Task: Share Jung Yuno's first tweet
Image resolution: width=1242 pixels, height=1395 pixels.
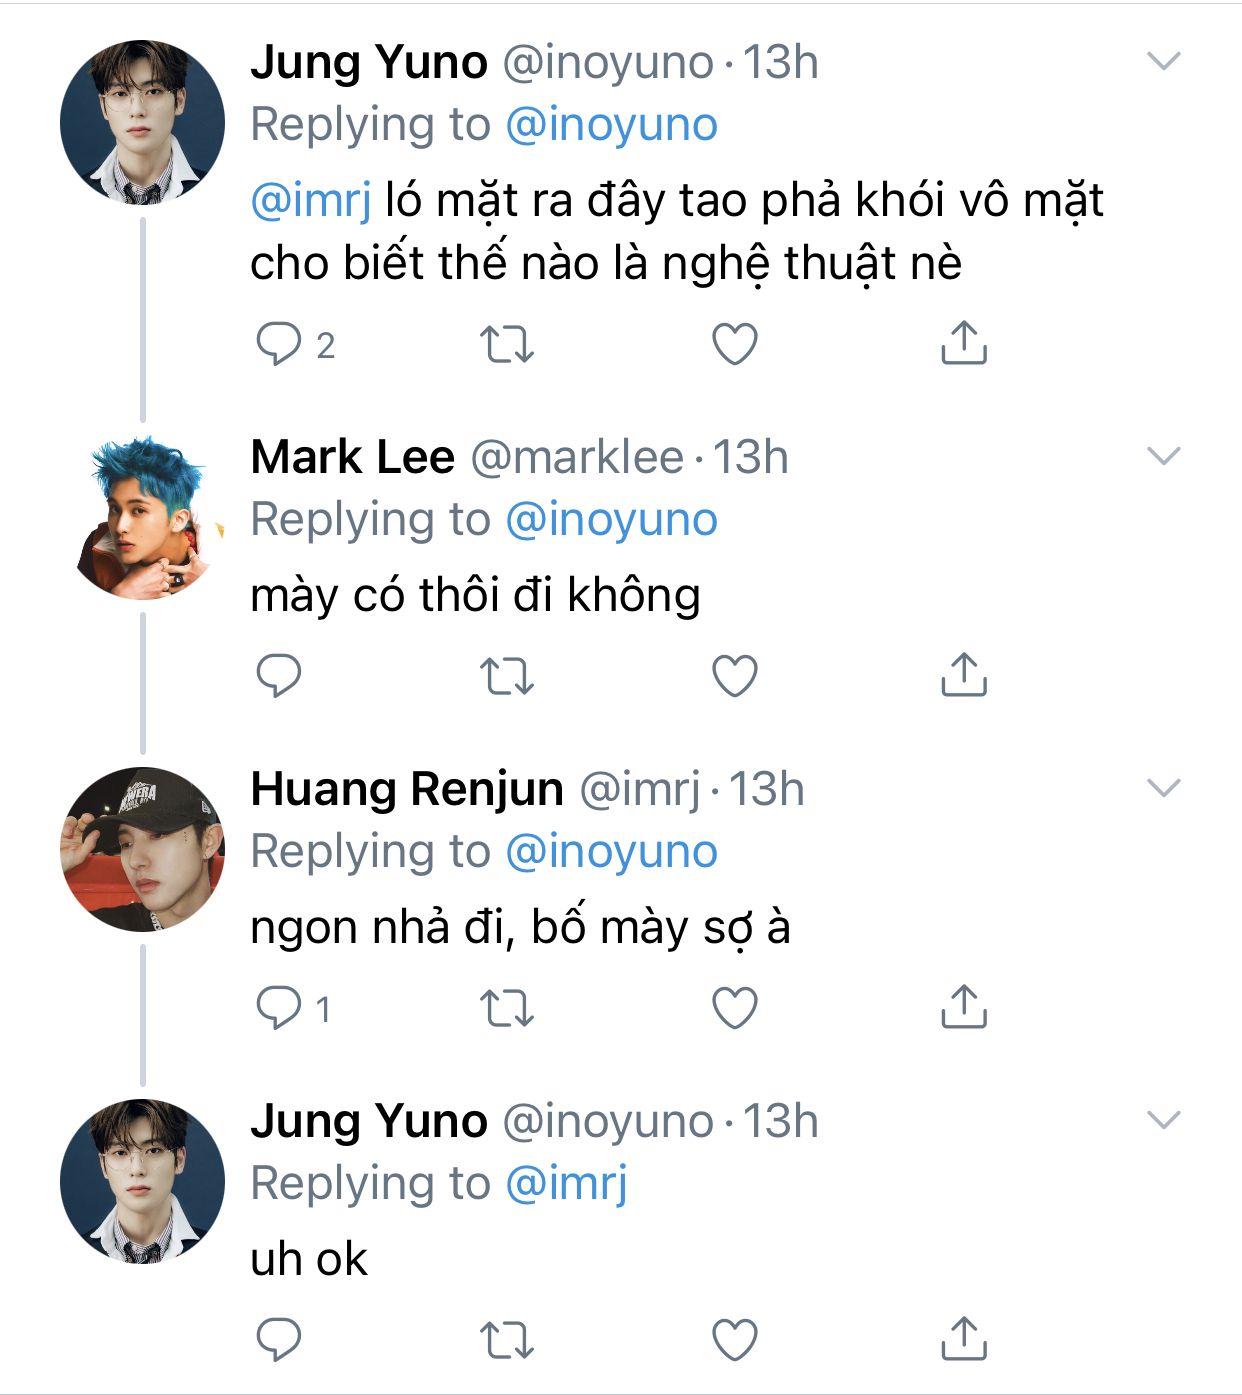Action: (964, 343)
